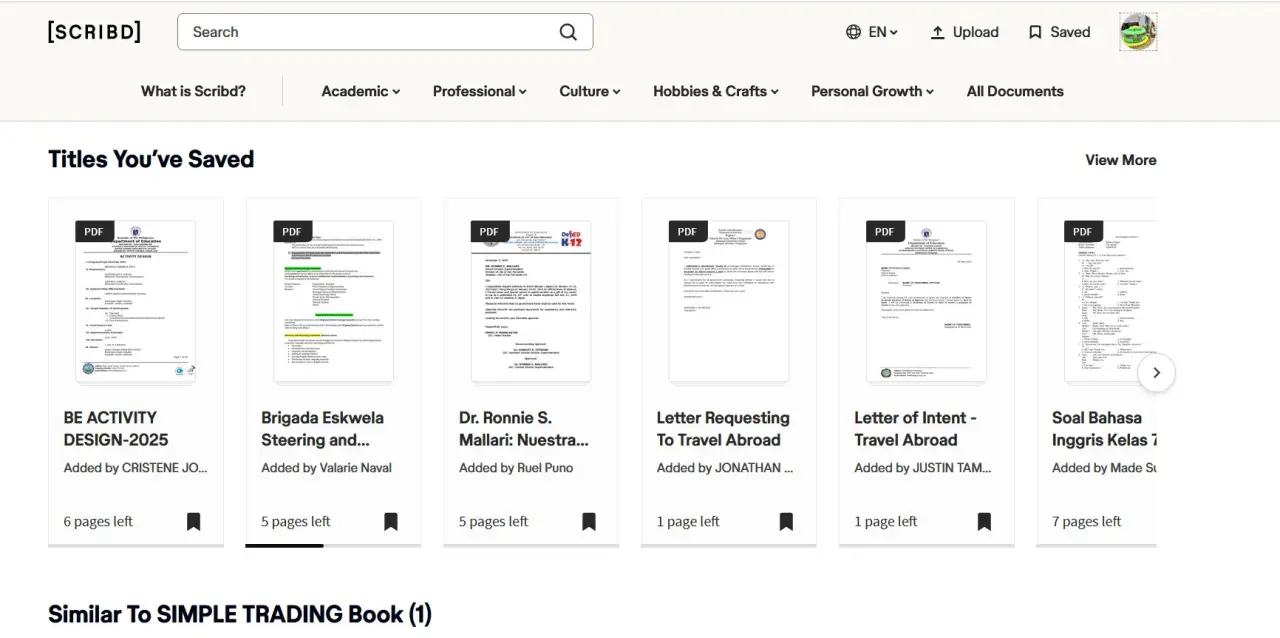Click Titles You've Saved heading
The image size is (1280, 638).
151,159
